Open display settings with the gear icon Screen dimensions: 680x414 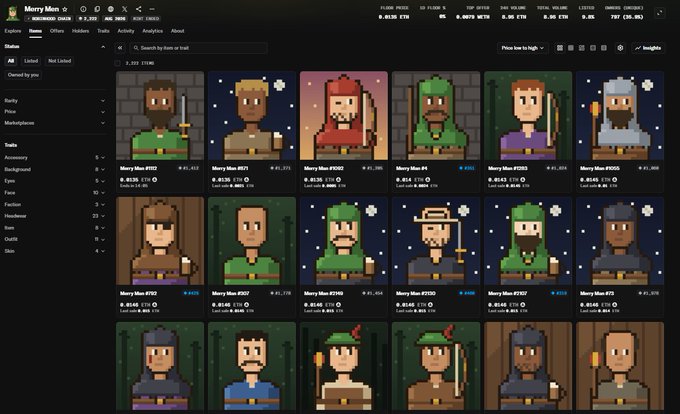[x=620, y=48]
